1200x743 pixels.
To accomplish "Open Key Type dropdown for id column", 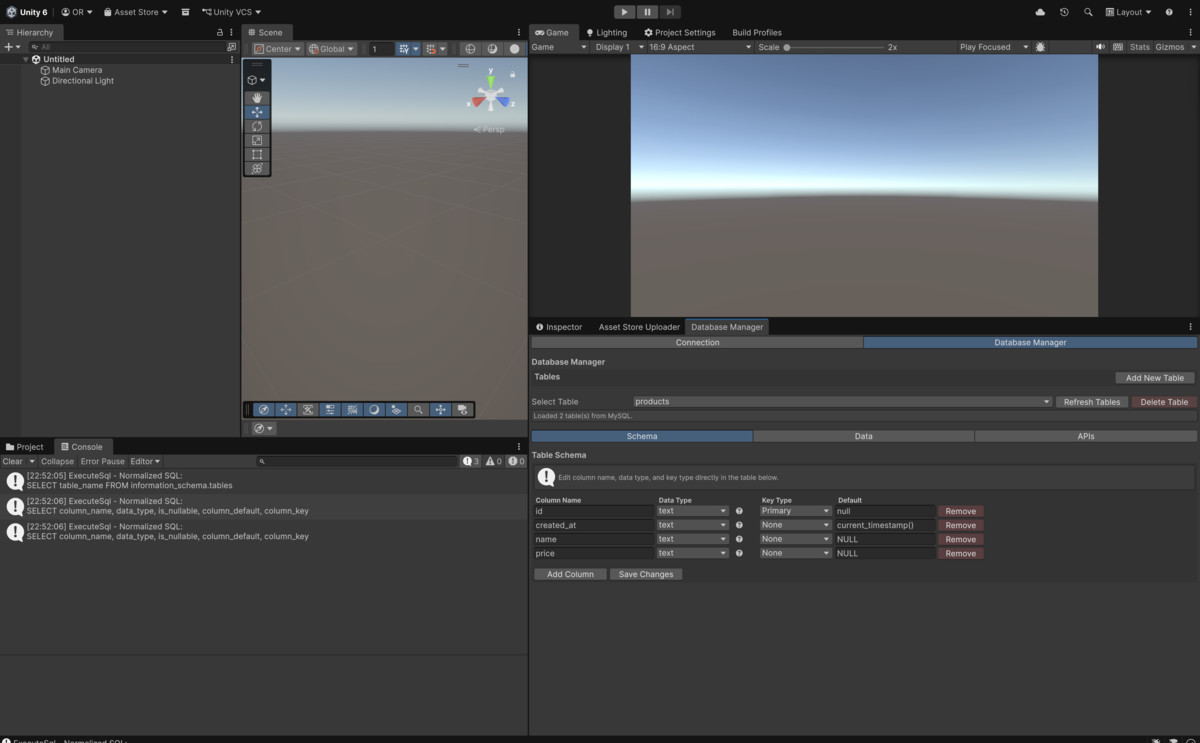I will click(795, 511).
